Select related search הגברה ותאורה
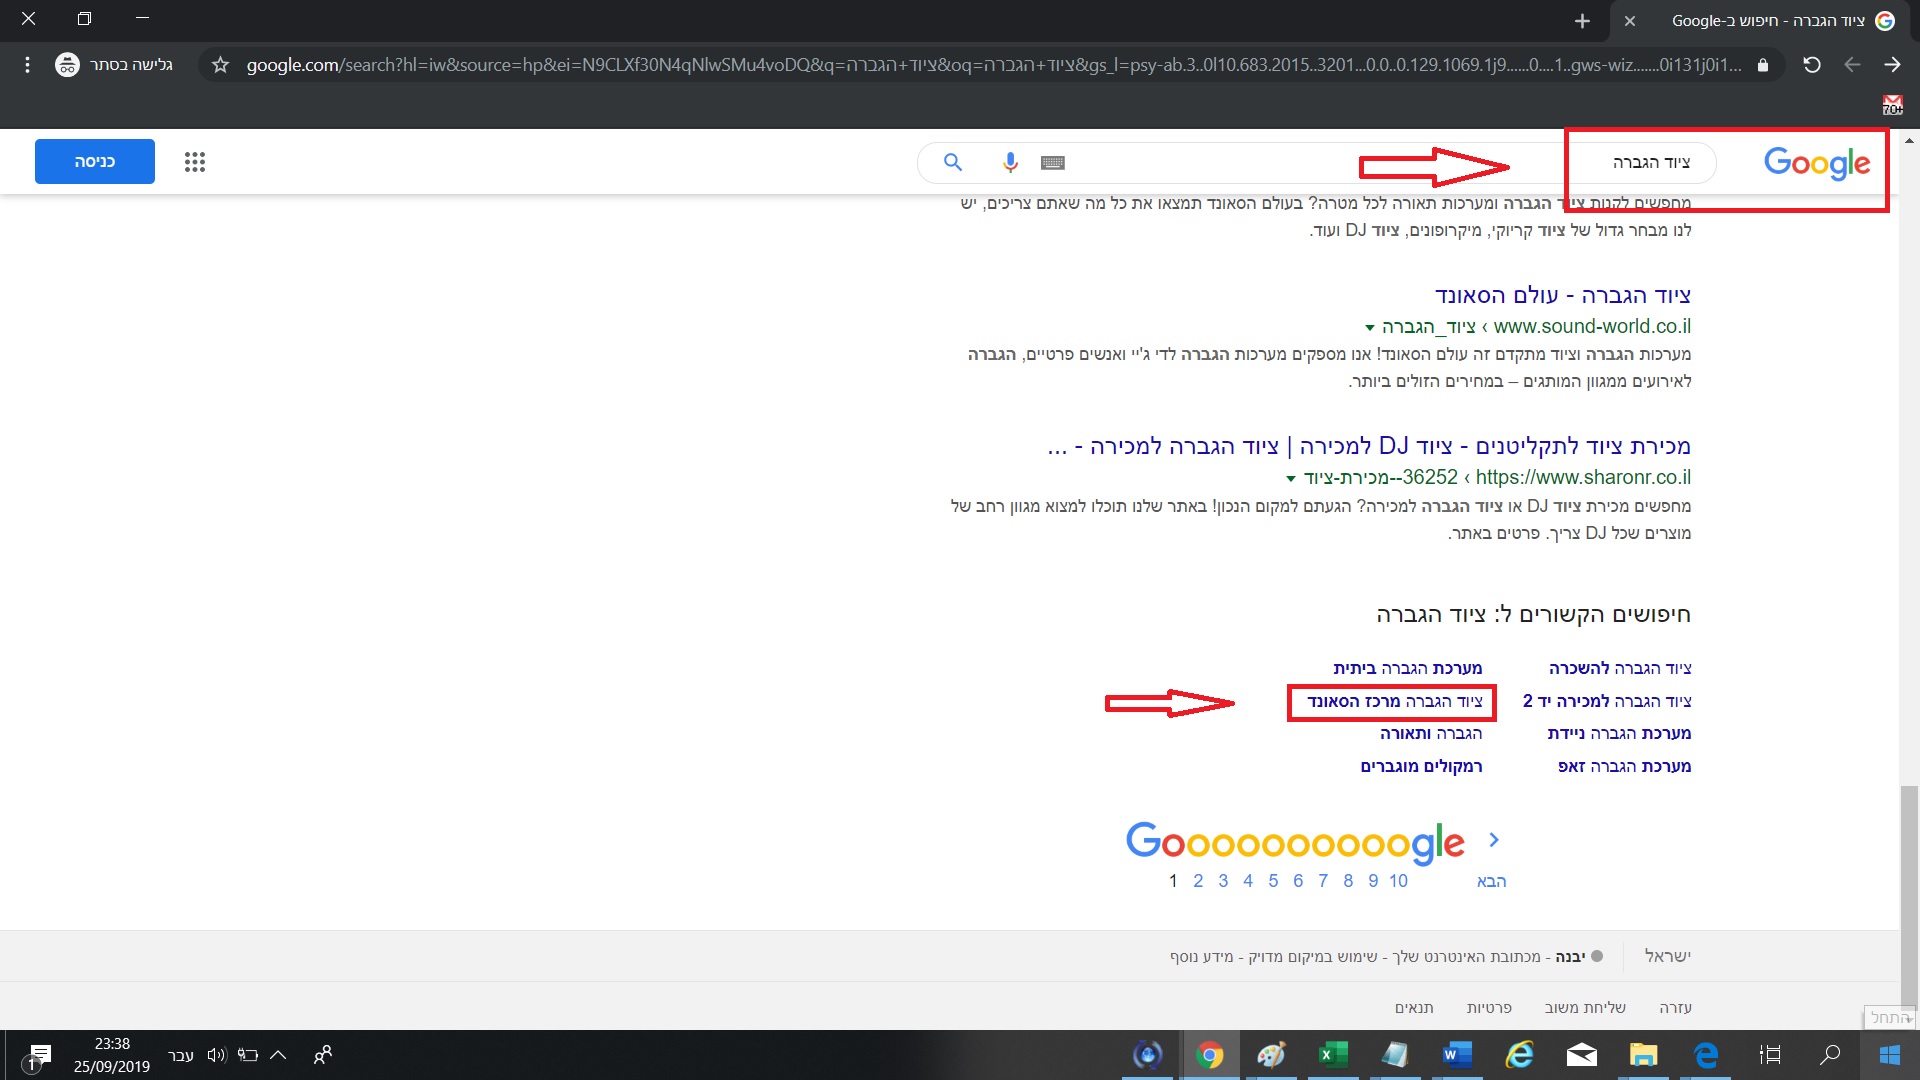The width and height of the screenshot is (1920, 1080). (1431, 734)
